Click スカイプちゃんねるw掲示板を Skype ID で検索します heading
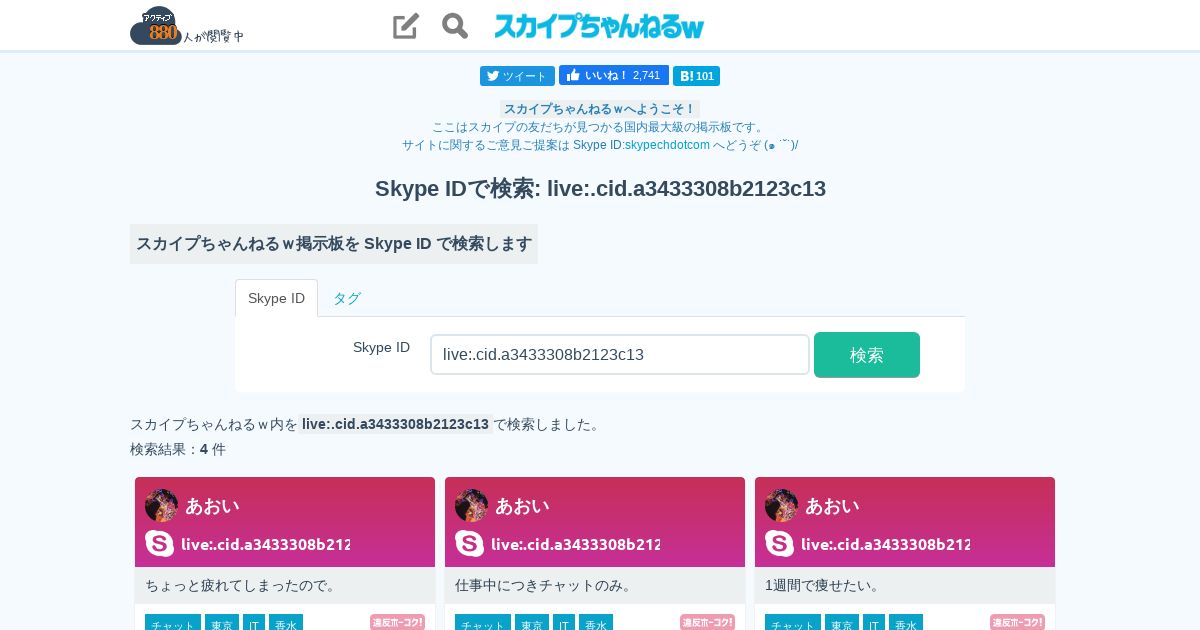This screenshot has height=630, width=1200. (334, 244)
